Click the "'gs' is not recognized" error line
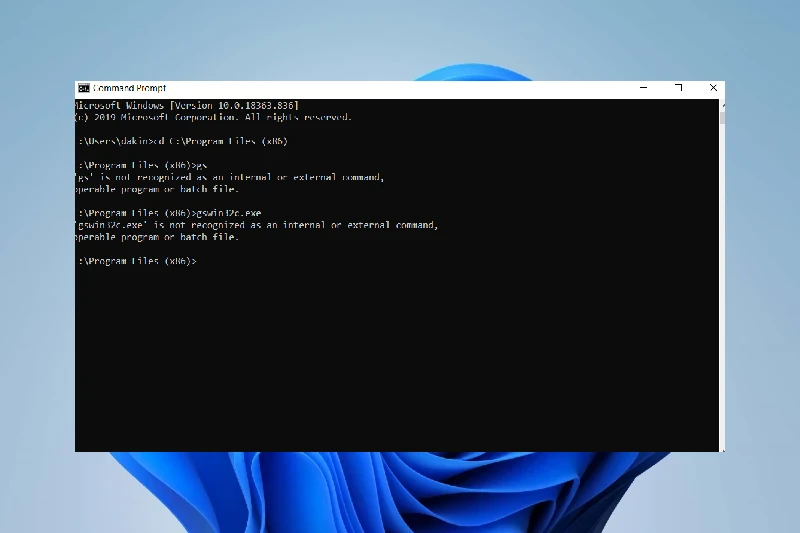 tap(230, 177)
